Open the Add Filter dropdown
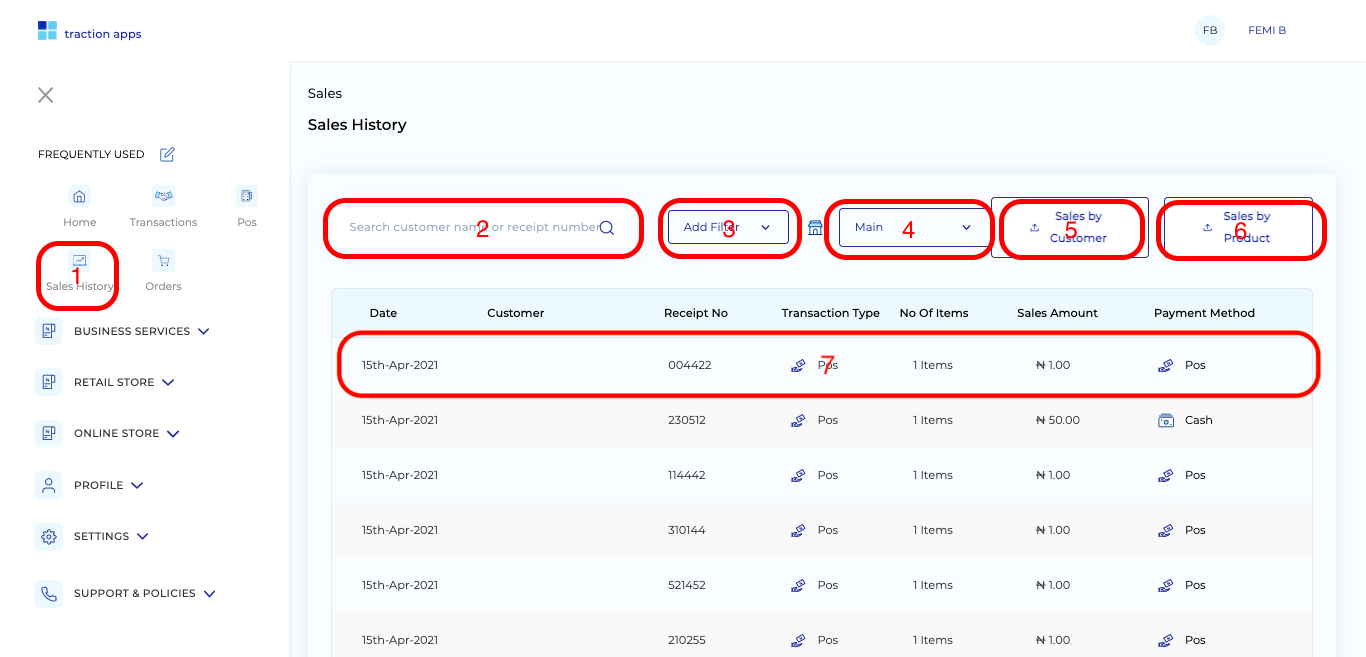 pos(728,227)
